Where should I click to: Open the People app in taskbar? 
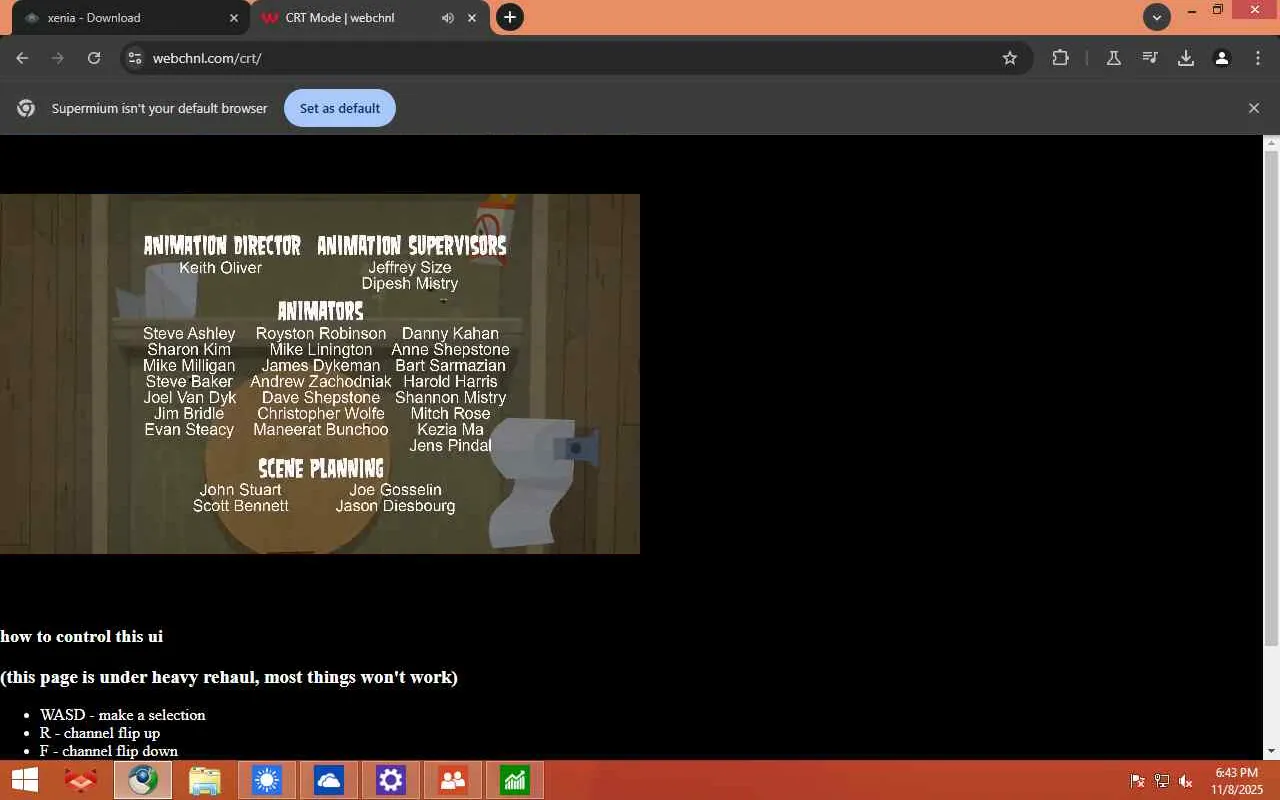click(x=452, y=780)
